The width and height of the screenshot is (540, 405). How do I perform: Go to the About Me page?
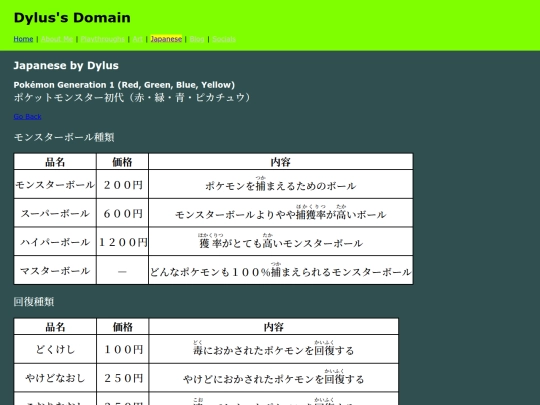point(57,39)
